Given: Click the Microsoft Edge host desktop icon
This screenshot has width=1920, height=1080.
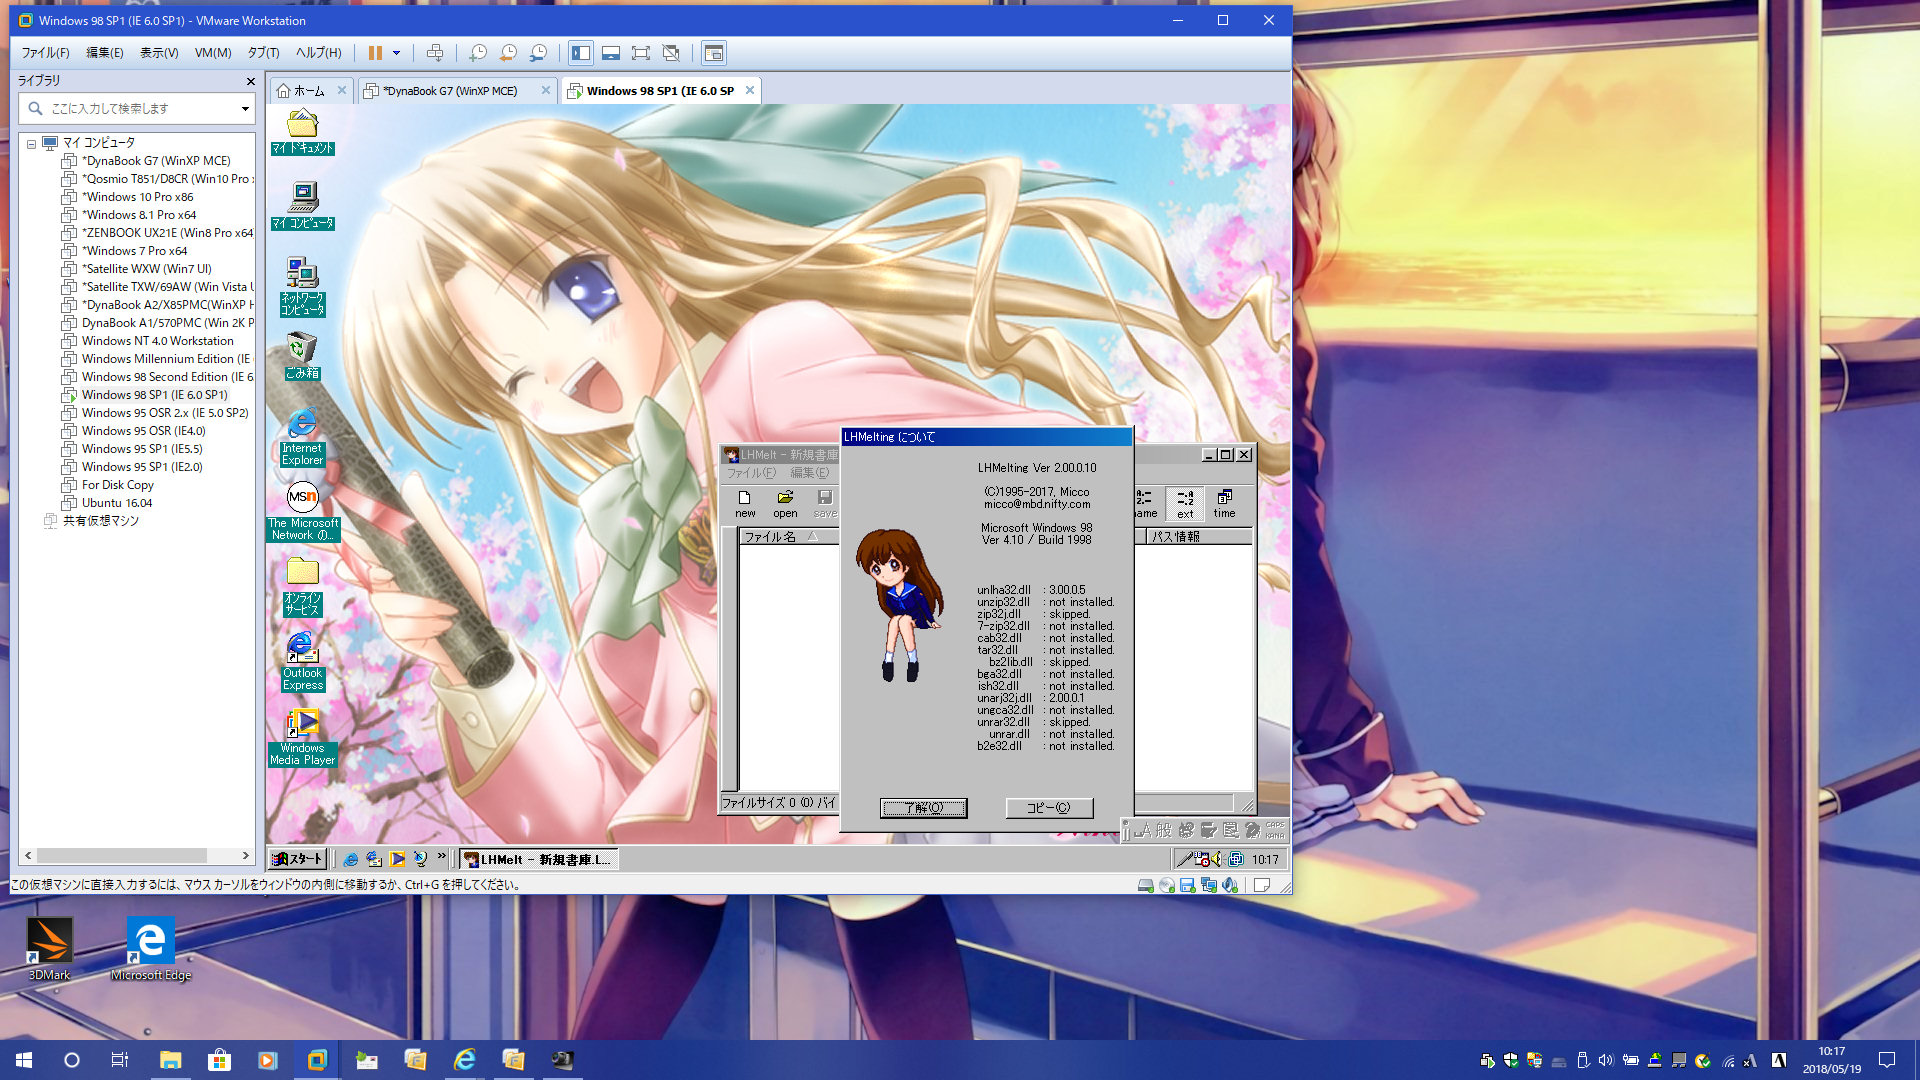Looking at the screenshot, I should [151, 949].
